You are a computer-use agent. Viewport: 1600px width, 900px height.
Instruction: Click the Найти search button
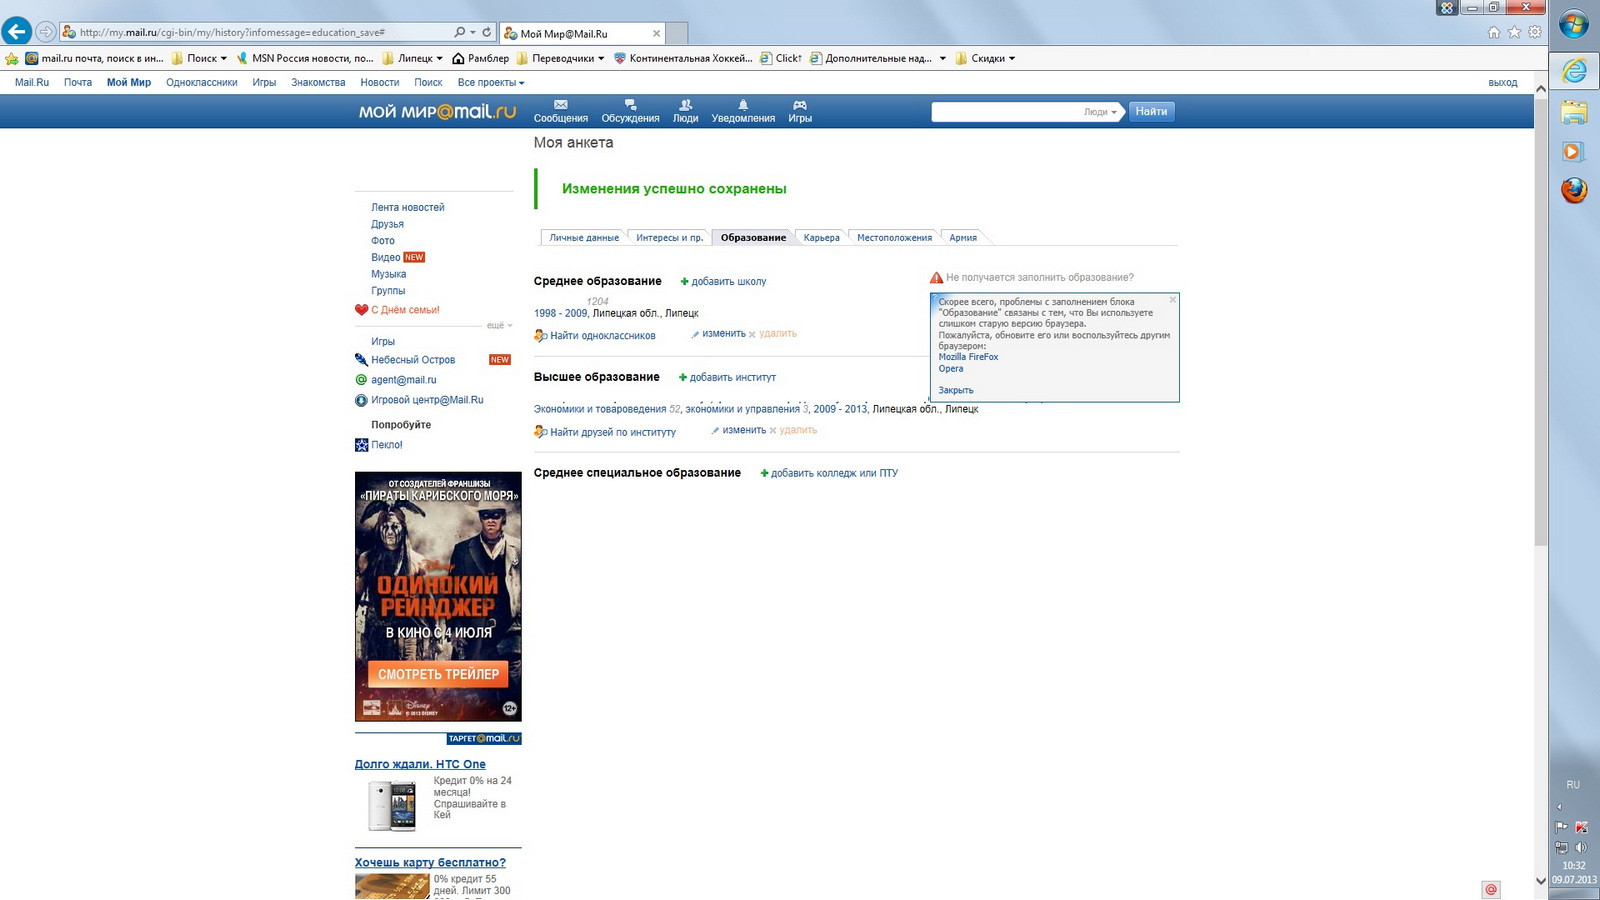[x=1151, y=112]
